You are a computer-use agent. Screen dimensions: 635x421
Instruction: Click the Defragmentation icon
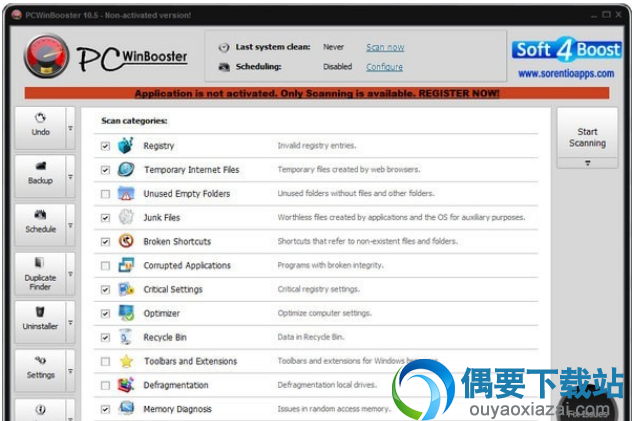[x=126, y=385]
